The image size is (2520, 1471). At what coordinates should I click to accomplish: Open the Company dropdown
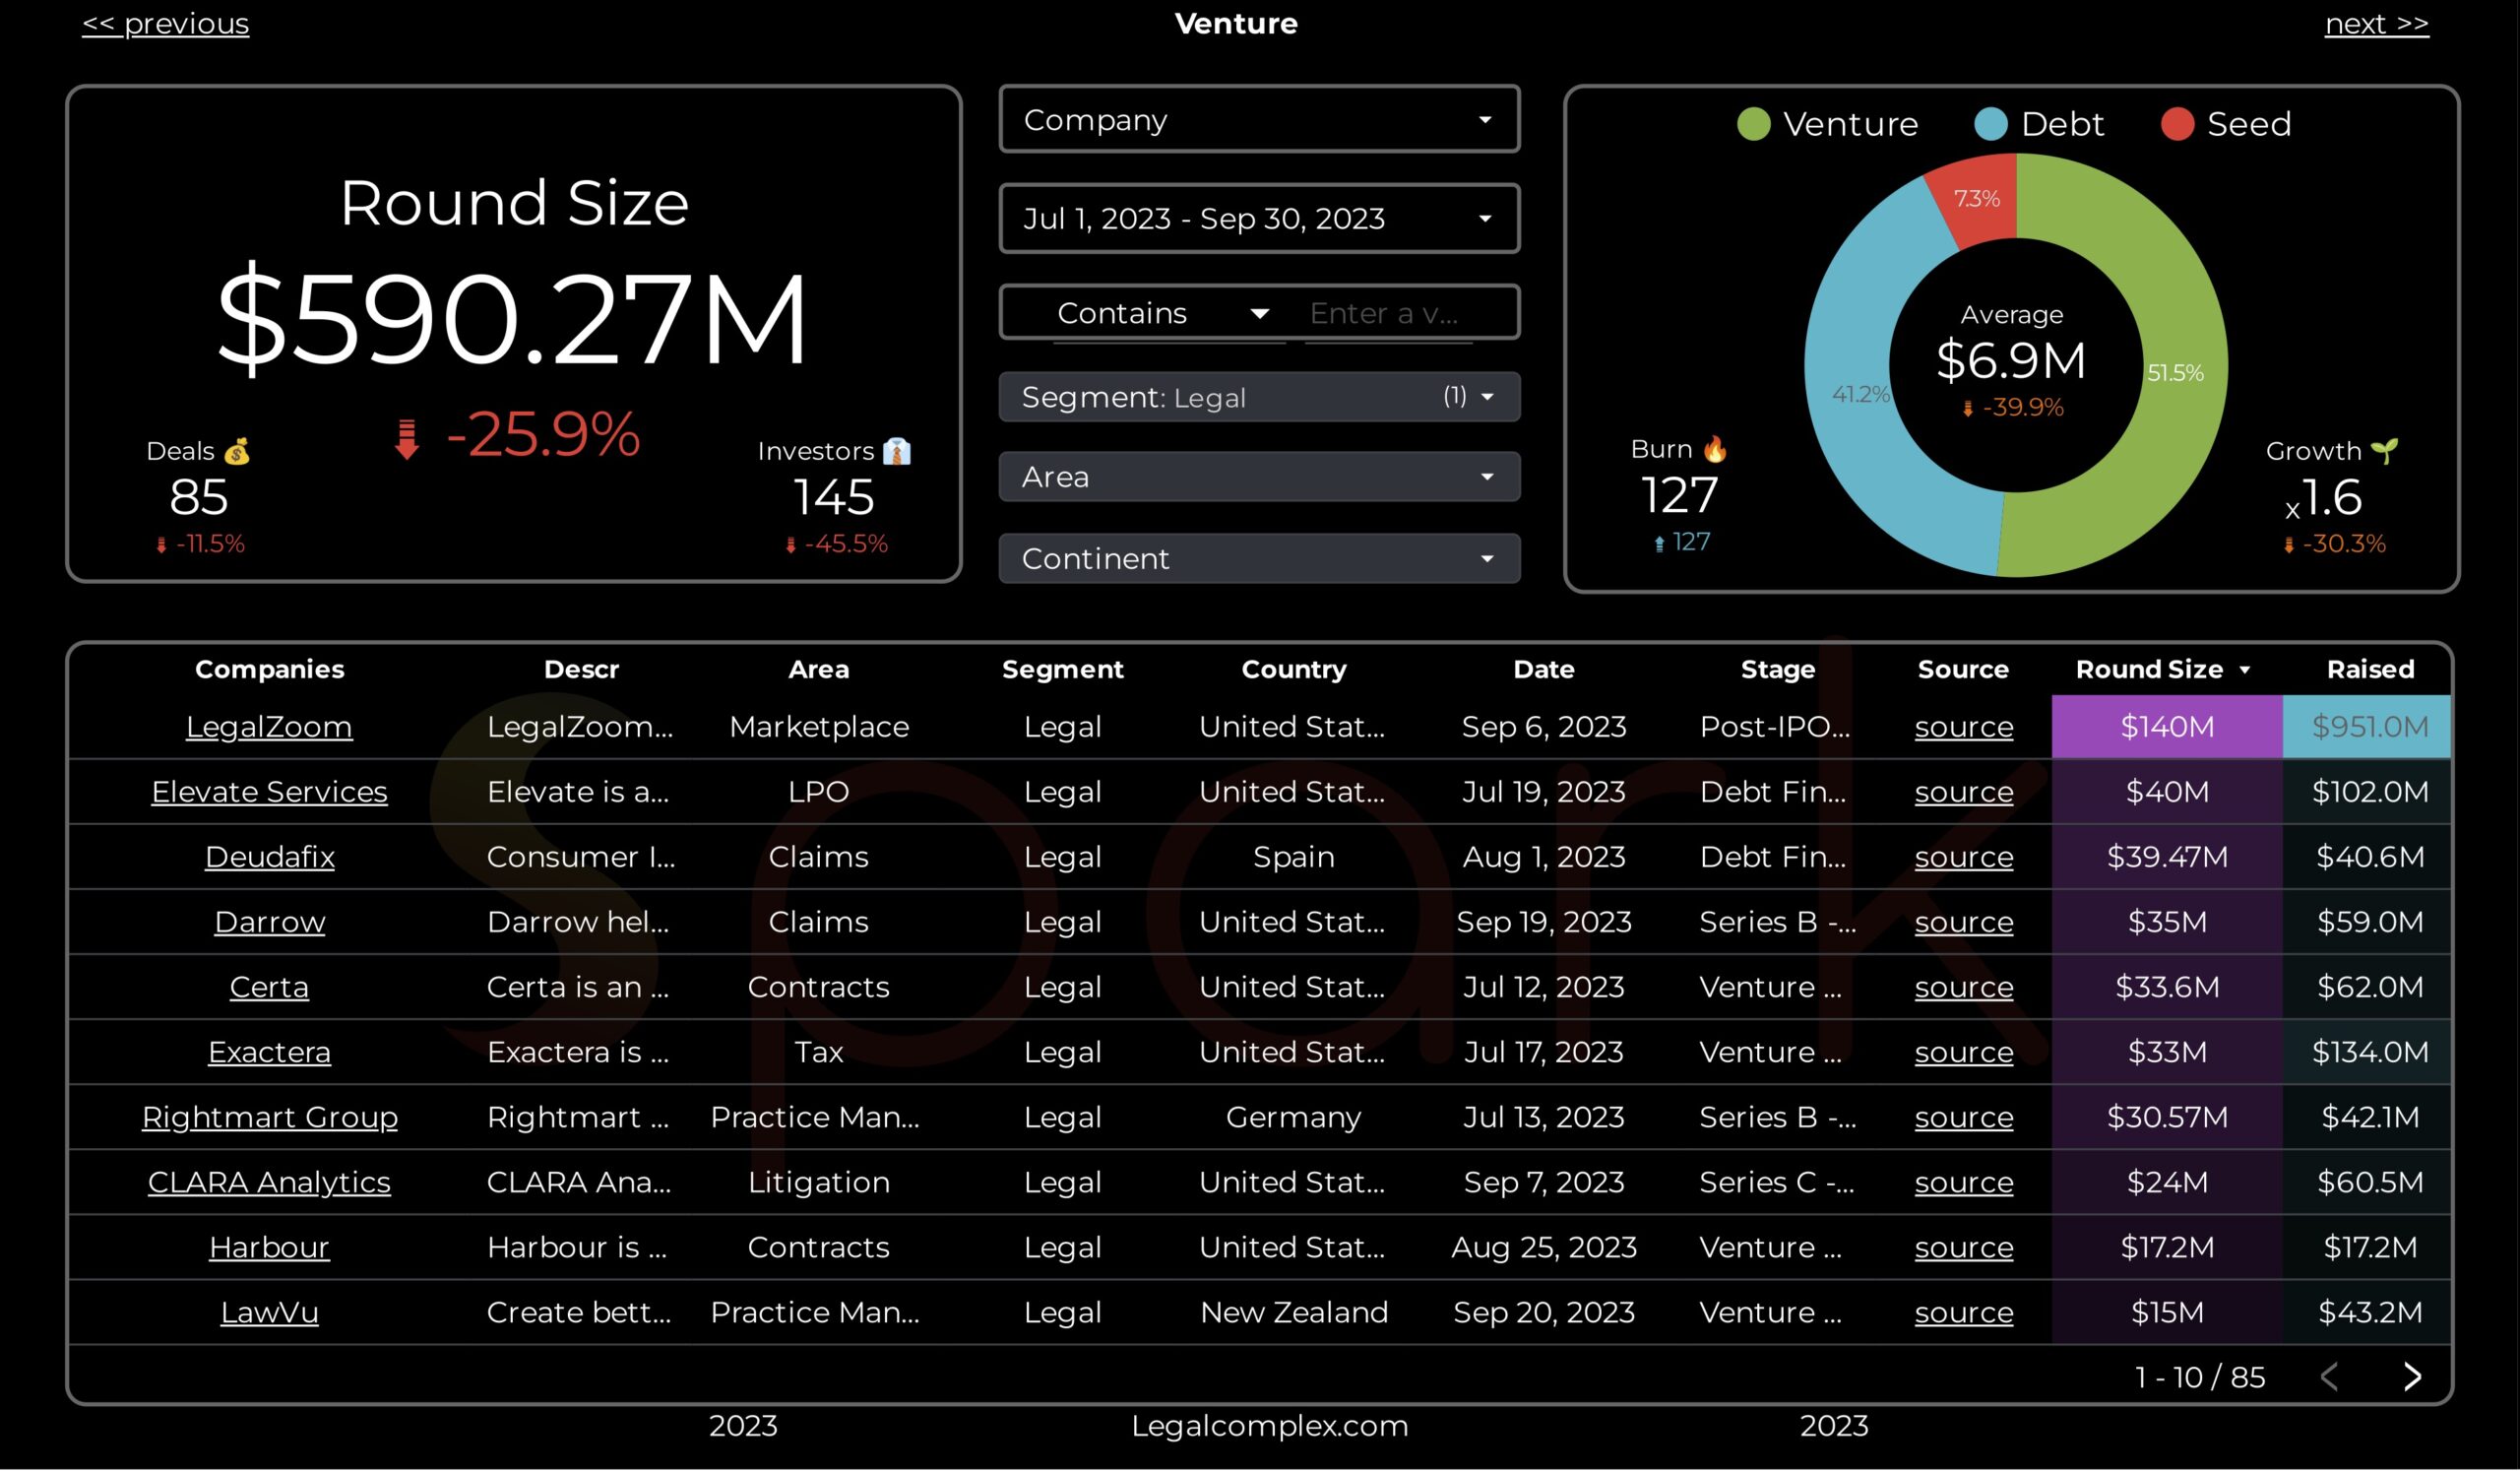(x=1259, y=120)
